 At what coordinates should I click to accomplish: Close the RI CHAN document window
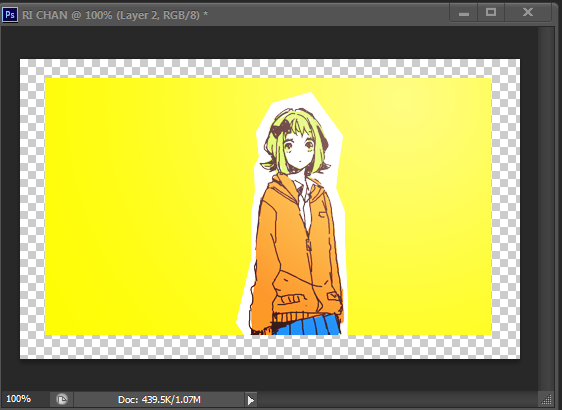(528, 13)
